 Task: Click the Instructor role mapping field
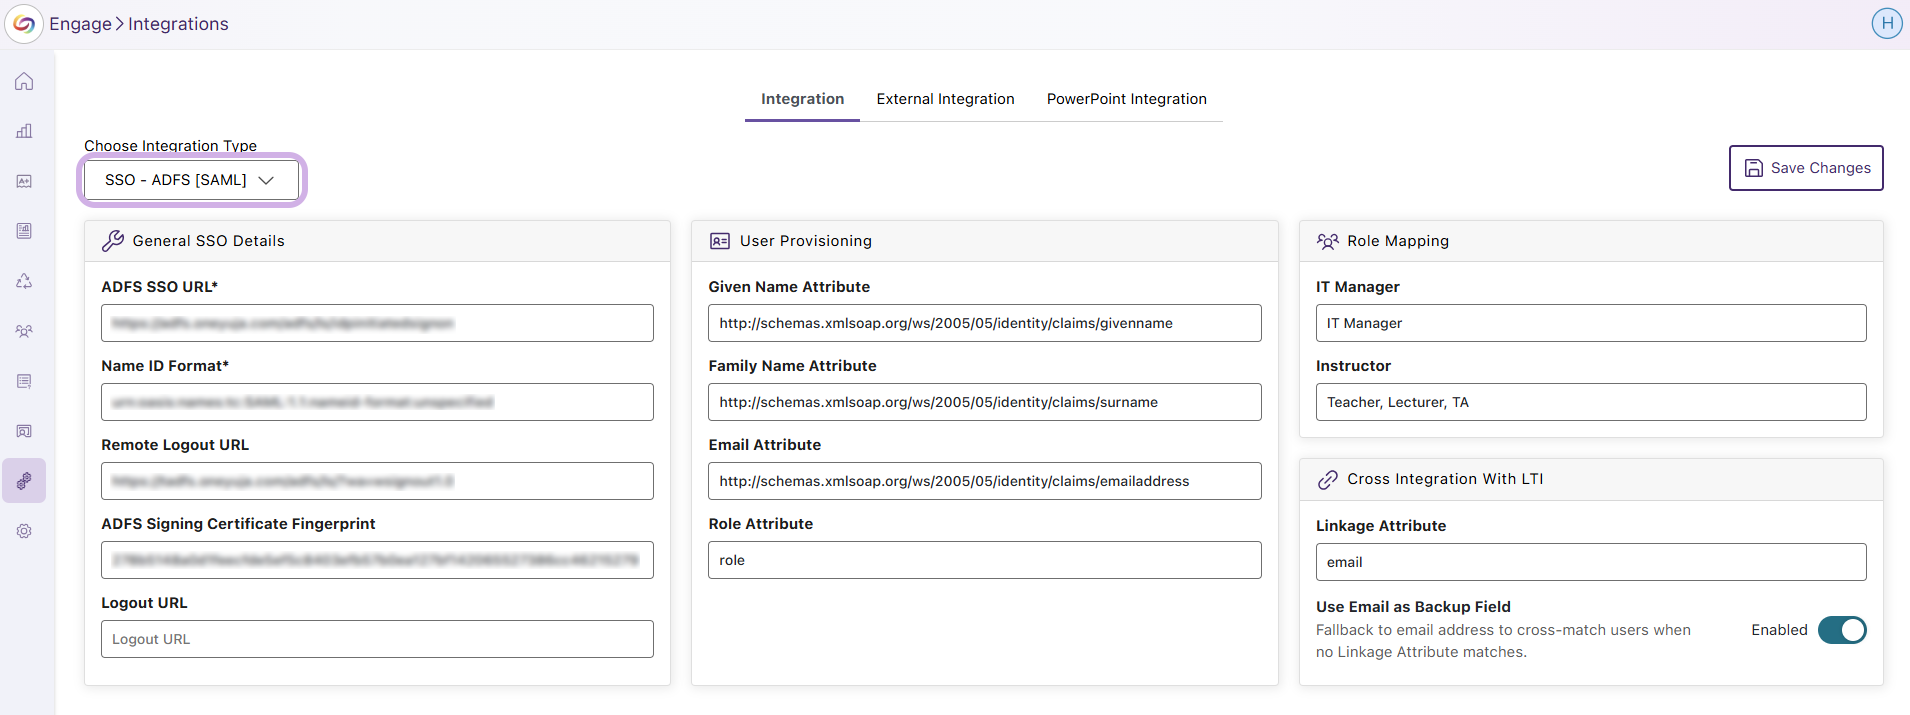(x=1591, y=402)
